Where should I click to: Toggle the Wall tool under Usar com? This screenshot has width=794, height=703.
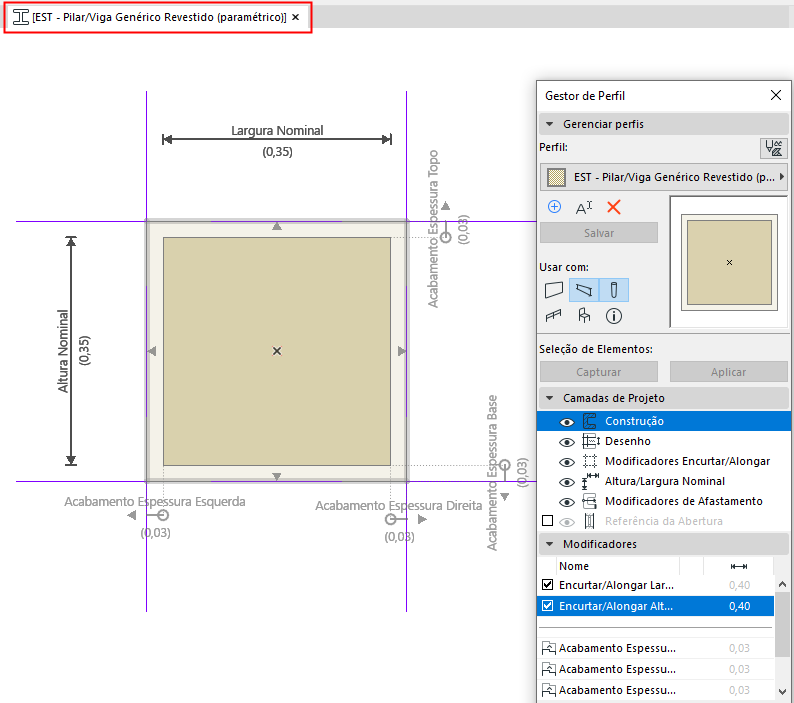point(554,290)
